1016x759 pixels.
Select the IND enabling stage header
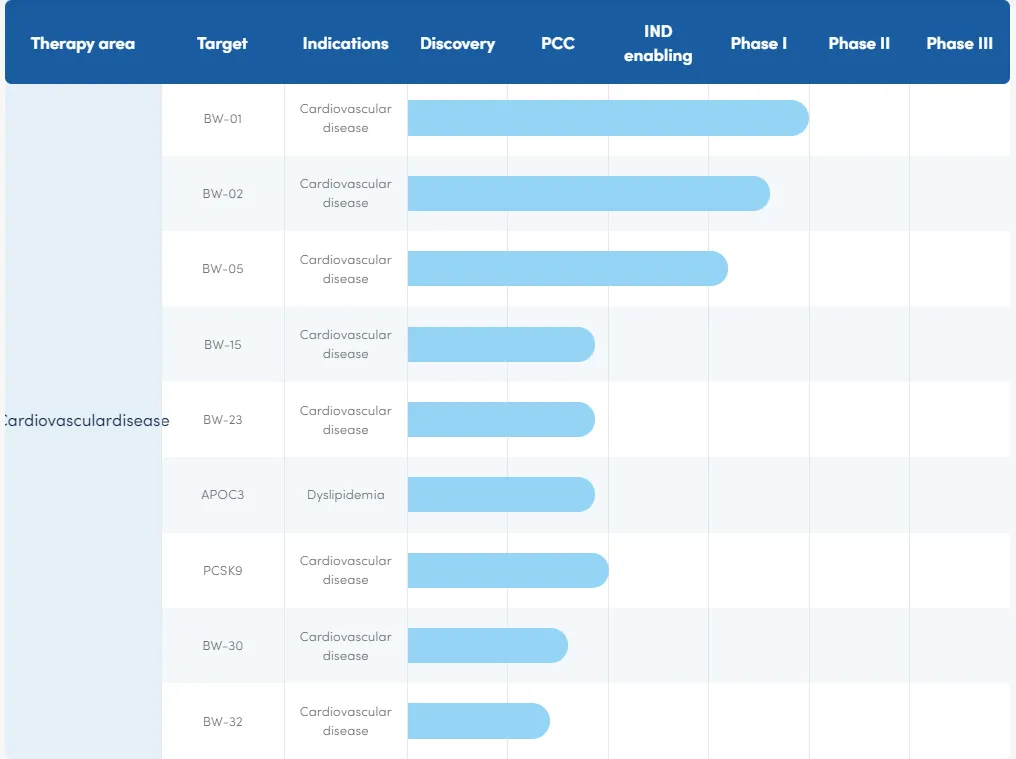click(658, 44)
